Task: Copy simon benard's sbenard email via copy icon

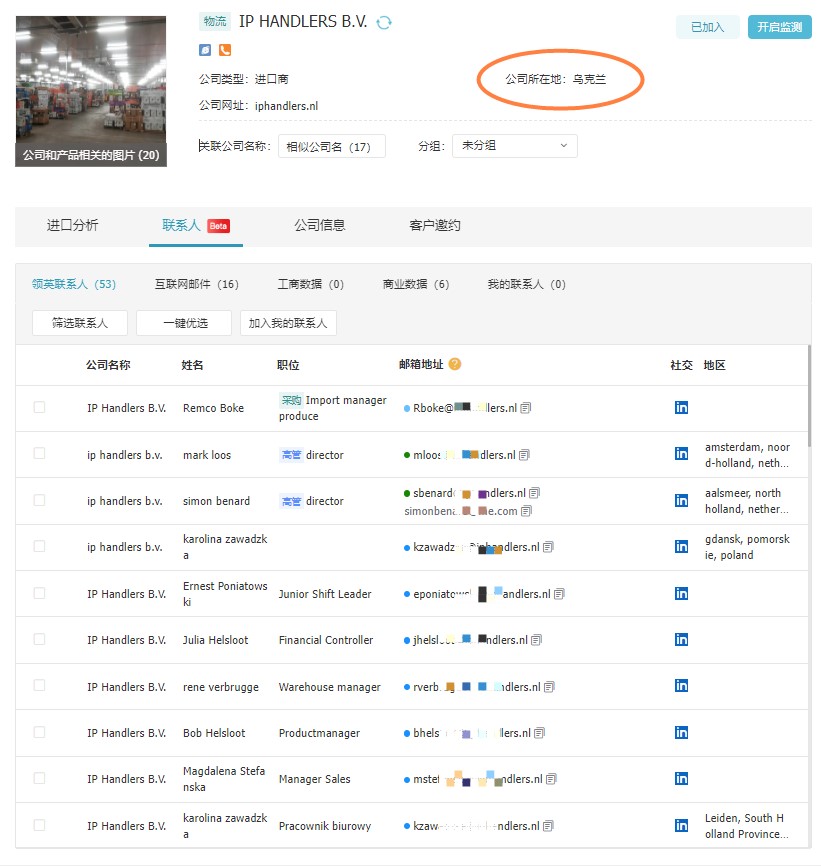Action: point(534,493)
